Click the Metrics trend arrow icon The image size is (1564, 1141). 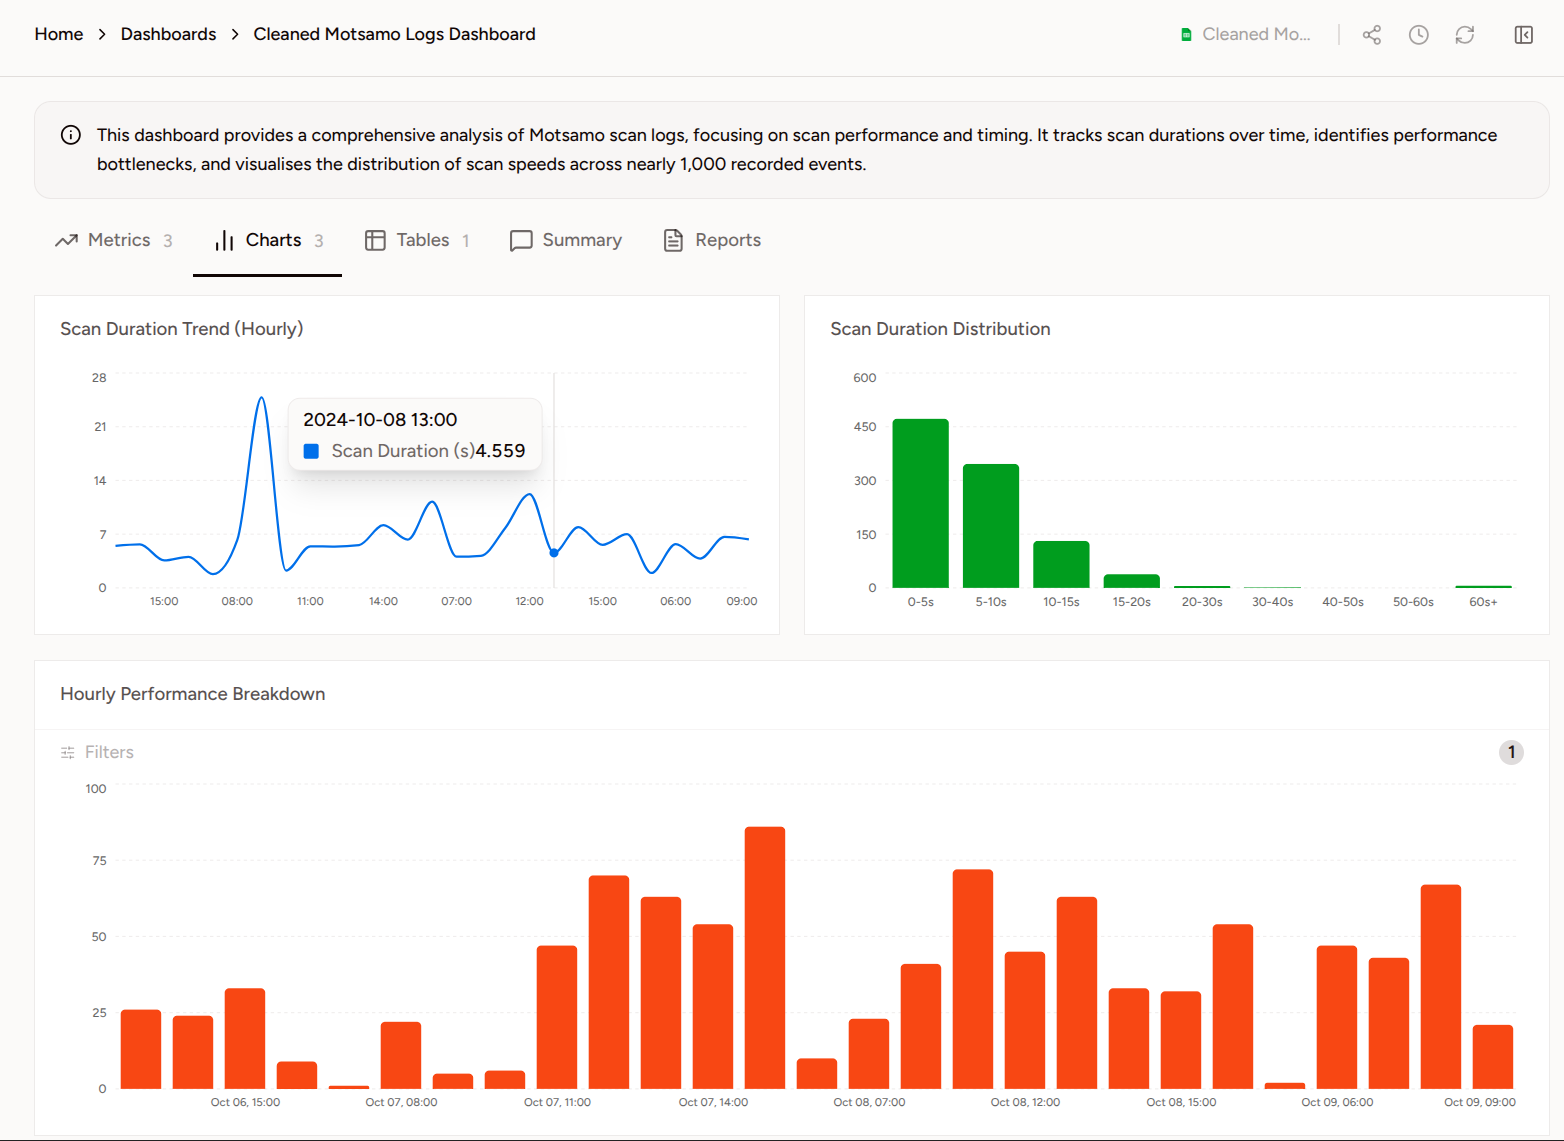point(66,240)
